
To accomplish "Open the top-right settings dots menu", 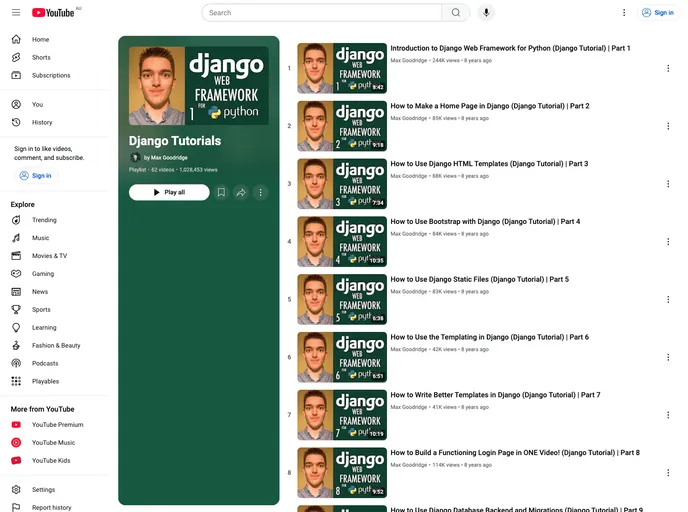I will point(624,13).
